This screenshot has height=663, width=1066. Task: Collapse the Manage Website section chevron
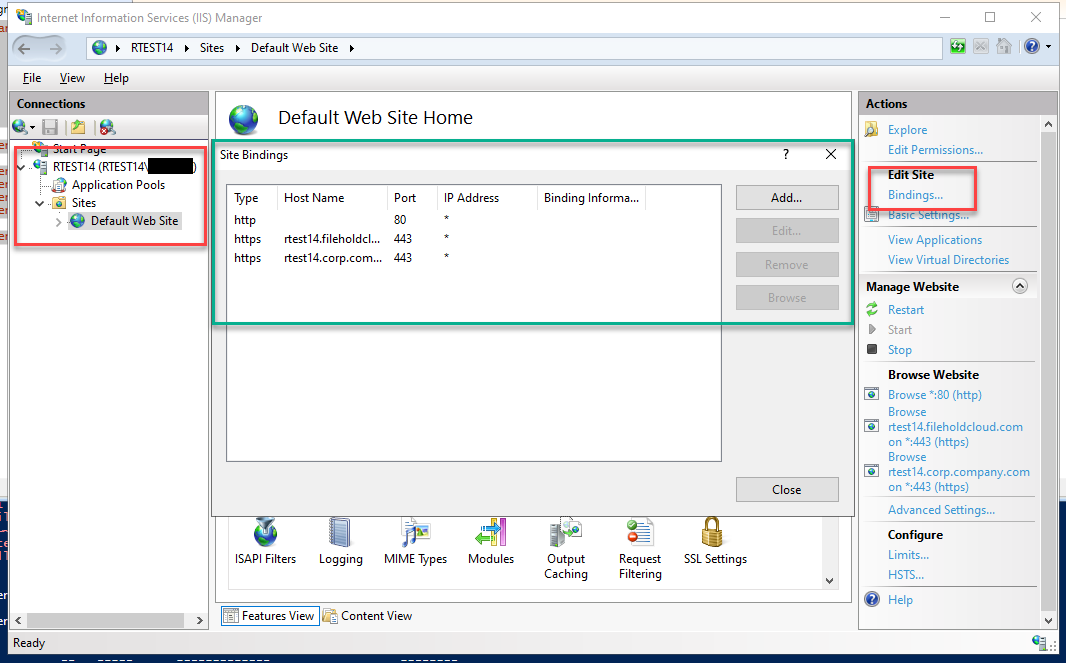pyautogui.click(x=1020, y=286)
